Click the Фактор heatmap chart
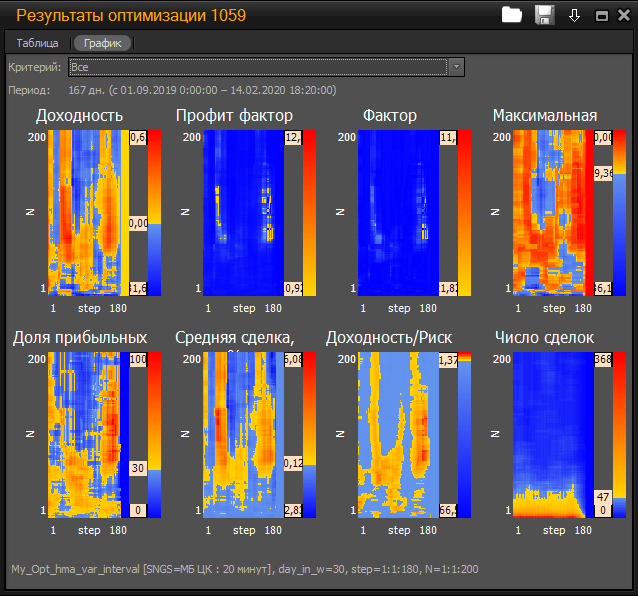Screen dimensions: 638x596 tap(397, 212)
